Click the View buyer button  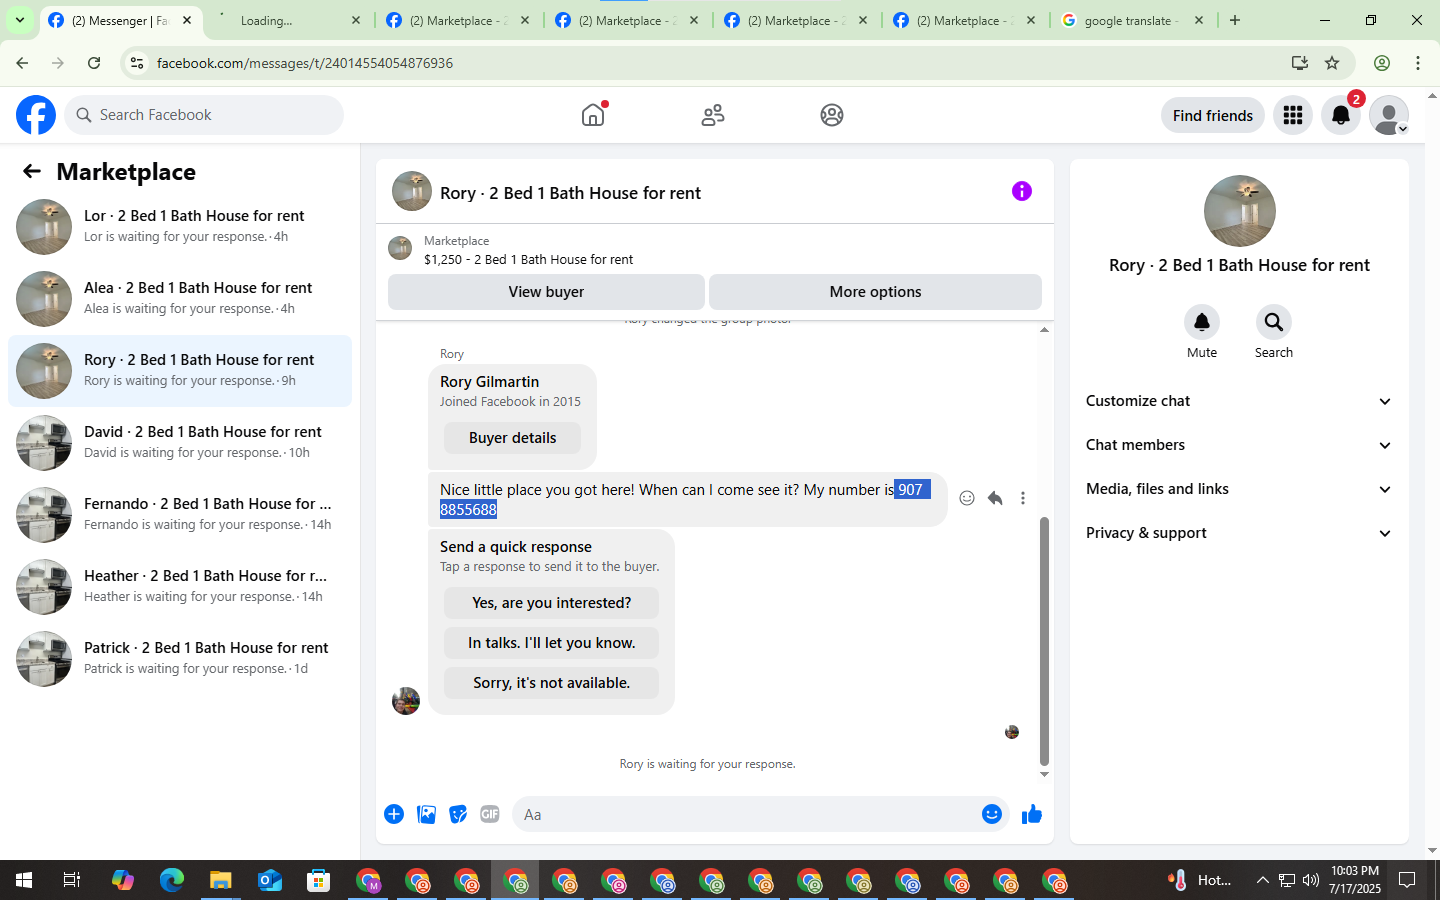click(x=546, y=292)
